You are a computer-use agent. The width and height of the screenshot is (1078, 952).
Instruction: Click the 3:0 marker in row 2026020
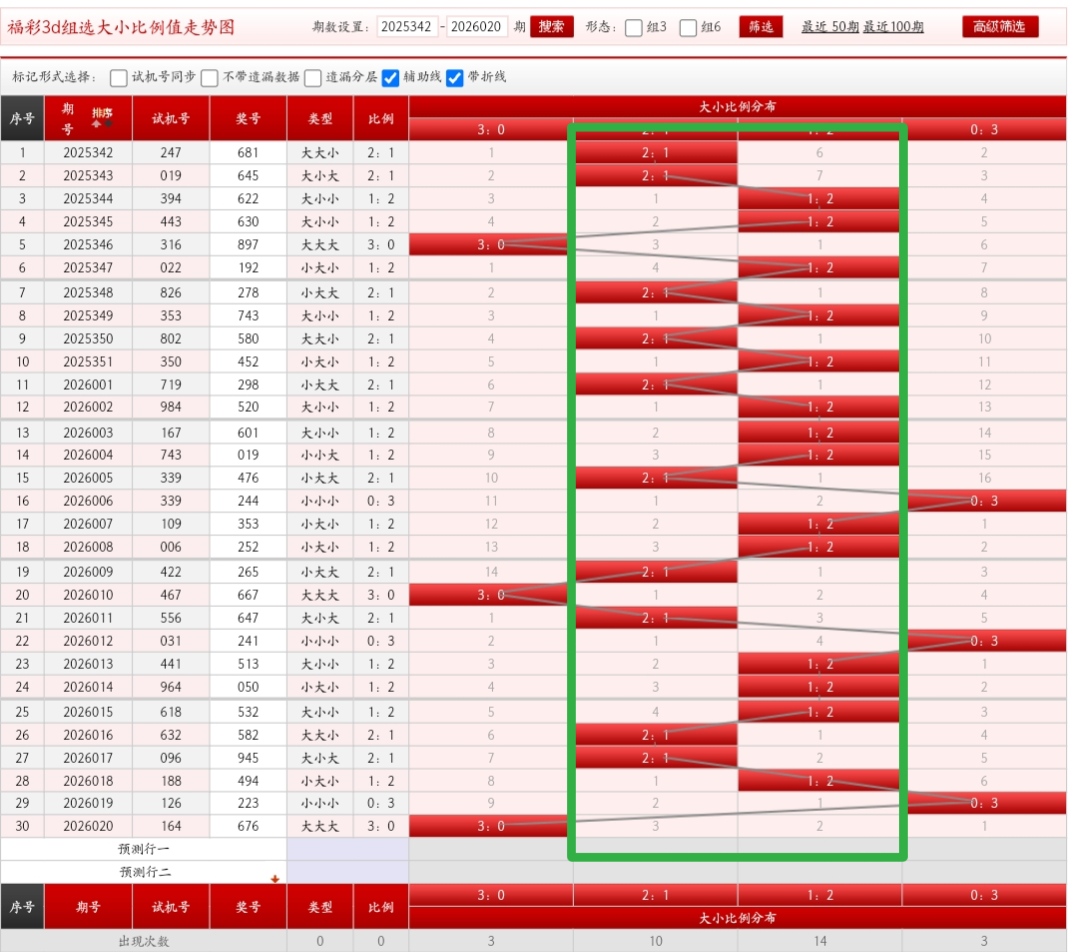coord(490,826)
